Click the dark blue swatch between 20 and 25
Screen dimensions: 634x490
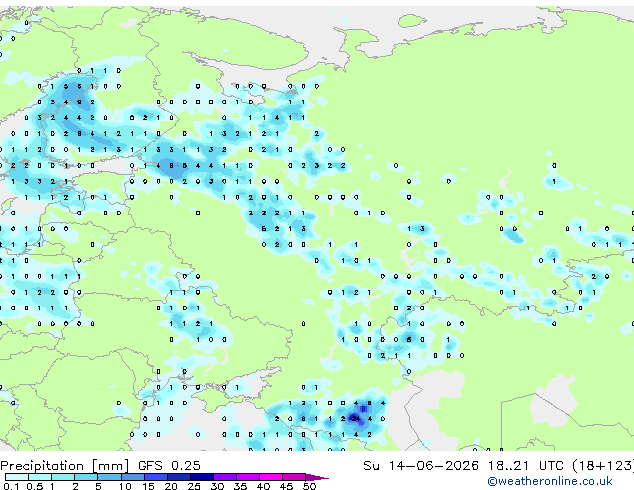[x=178, y=477]
